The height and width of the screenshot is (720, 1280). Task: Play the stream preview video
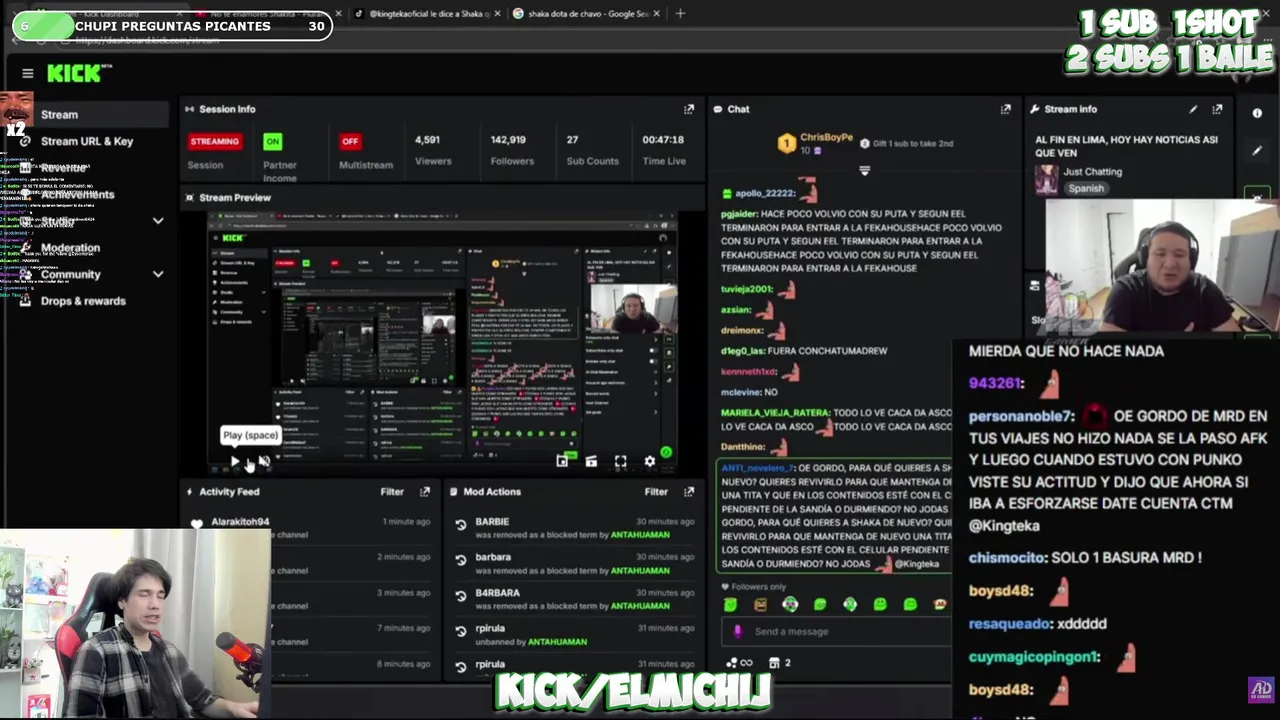[x=235, y=461]
